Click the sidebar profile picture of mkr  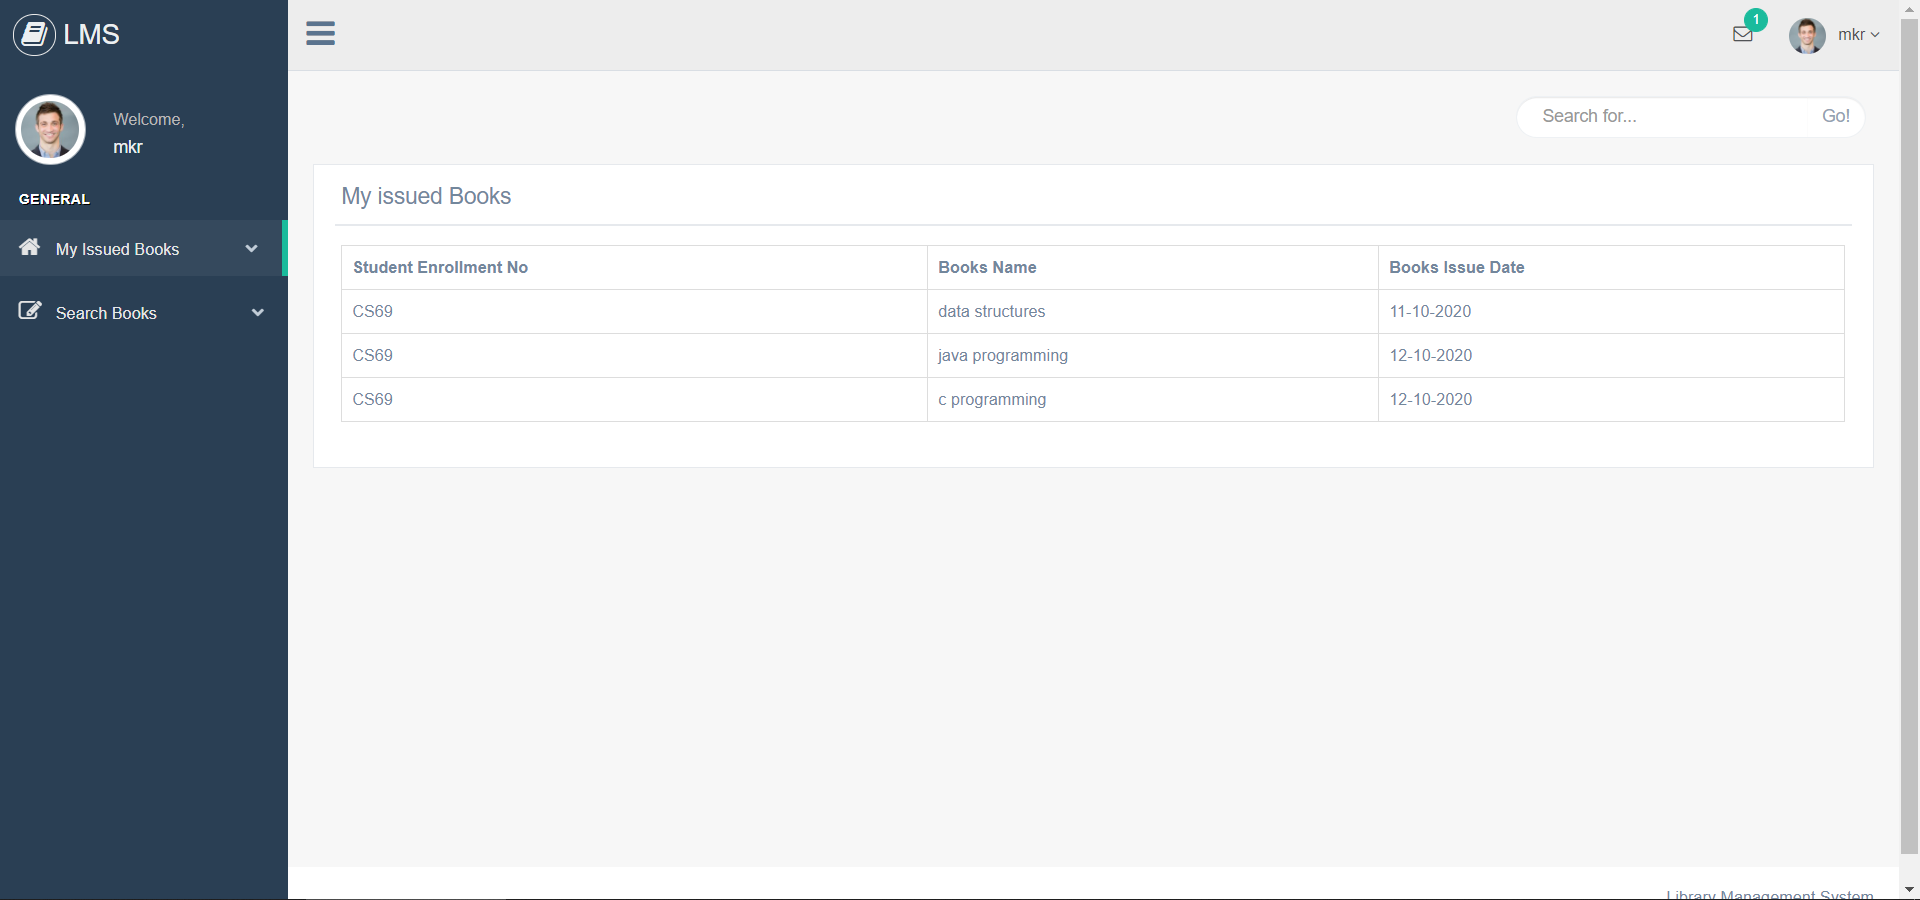[x=50, y=129]
